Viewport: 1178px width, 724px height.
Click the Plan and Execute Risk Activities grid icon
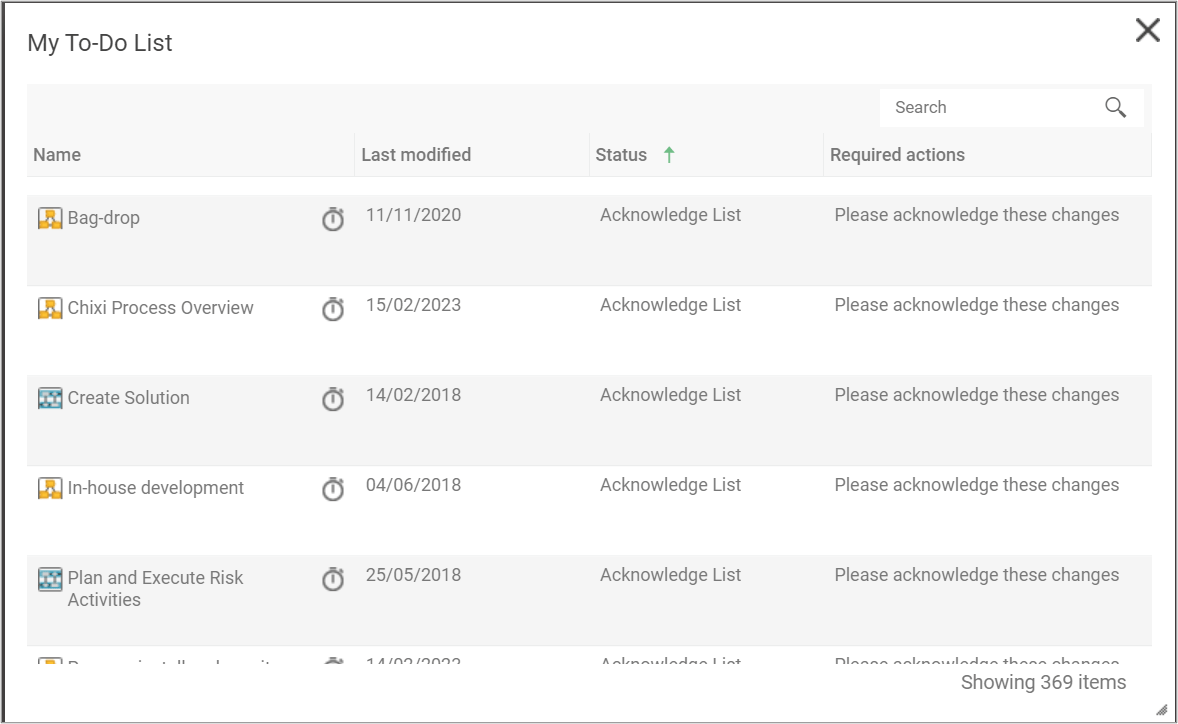50,578
